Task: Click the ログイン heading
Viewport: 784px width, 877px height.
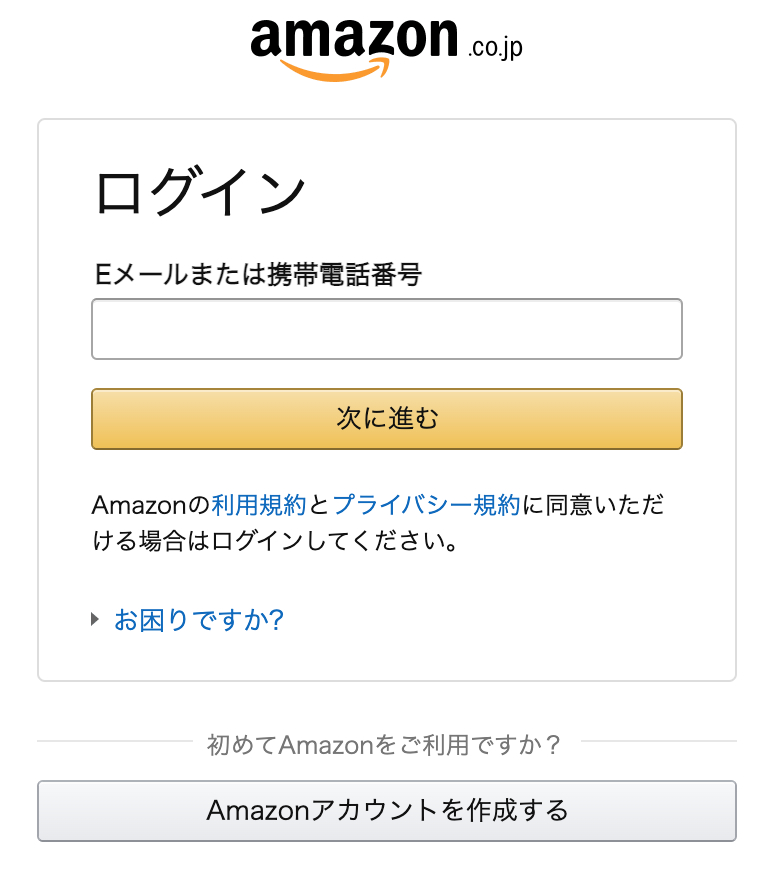Action: click(200, 192)
